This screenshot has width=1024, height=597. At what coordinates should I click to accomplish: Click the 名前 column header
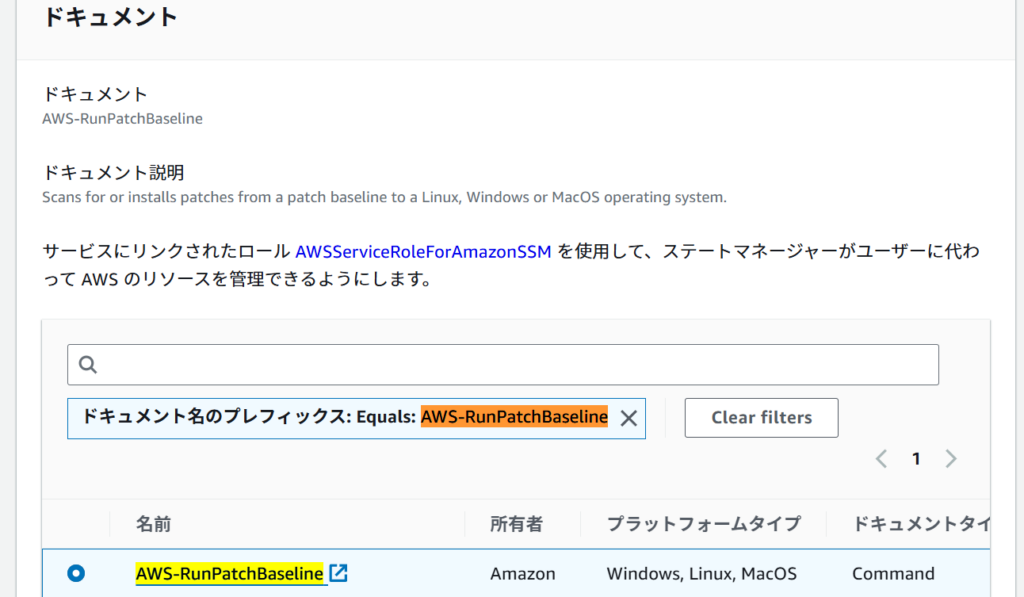click(153, 524)
